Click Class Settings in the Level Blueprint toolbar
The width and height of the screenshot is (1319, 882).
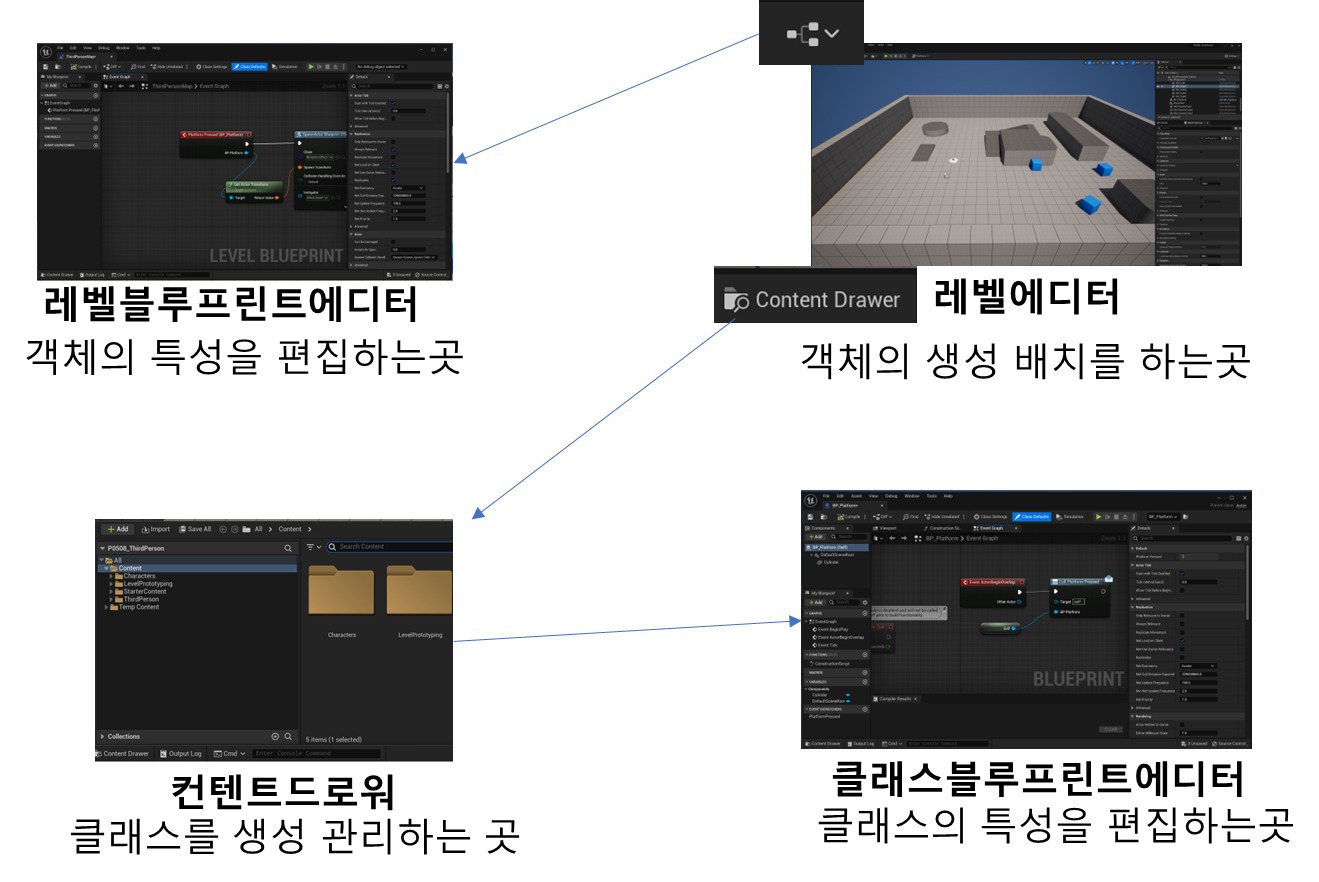(x=211, y=67)
